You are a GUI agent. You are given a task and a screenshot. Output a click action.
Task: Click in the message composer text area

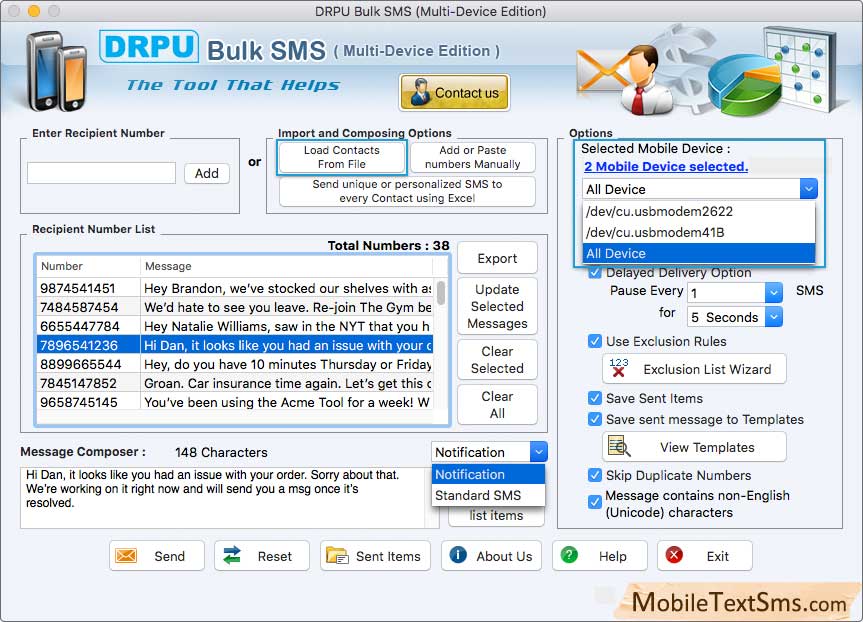(223, 498)
